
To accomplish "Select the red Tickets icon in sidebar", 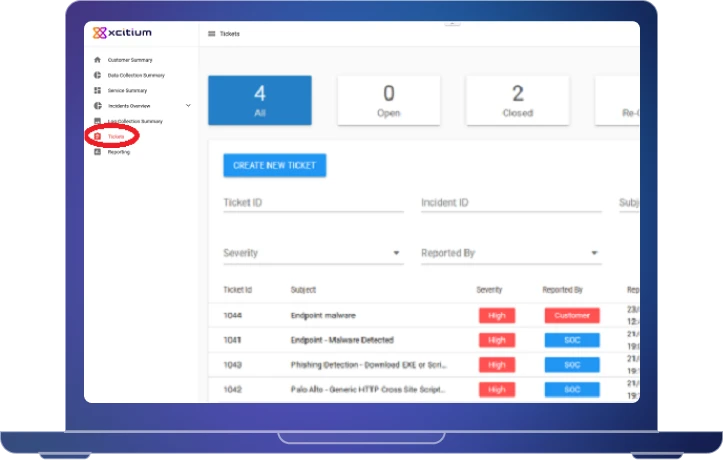I will tap(97, 136).
